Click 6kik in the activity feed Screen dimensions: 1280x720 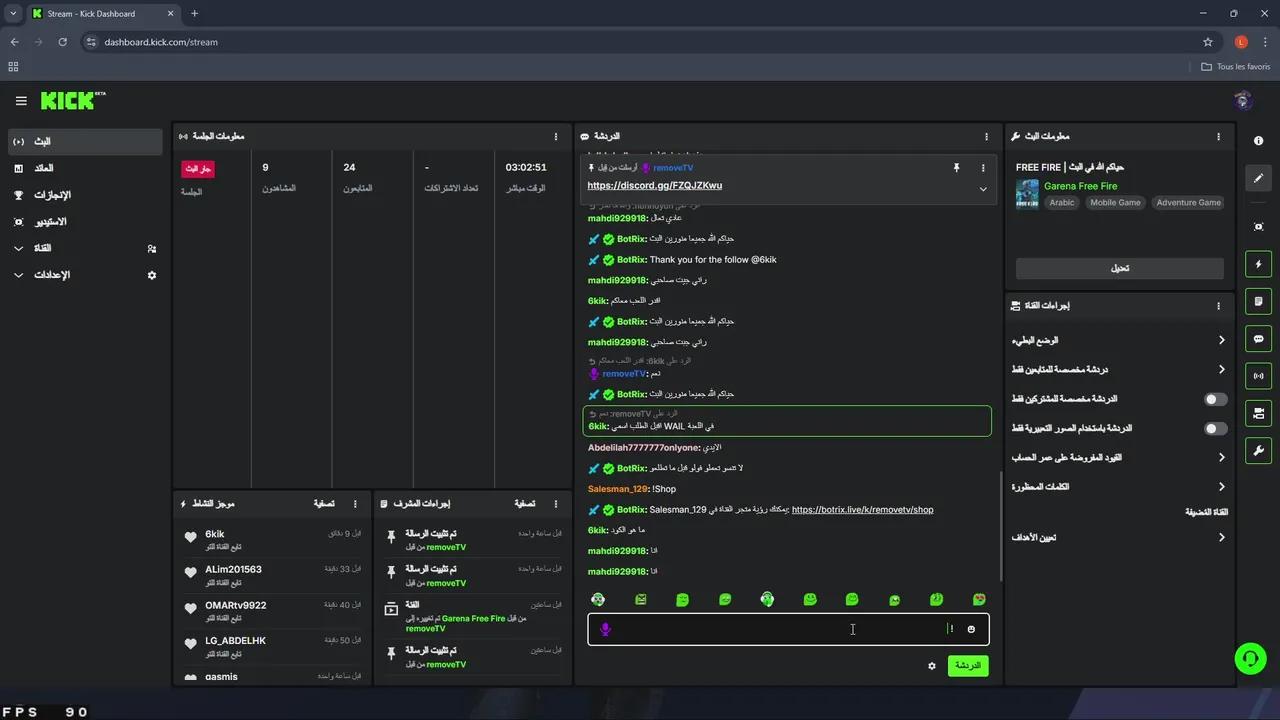[215, 534]
